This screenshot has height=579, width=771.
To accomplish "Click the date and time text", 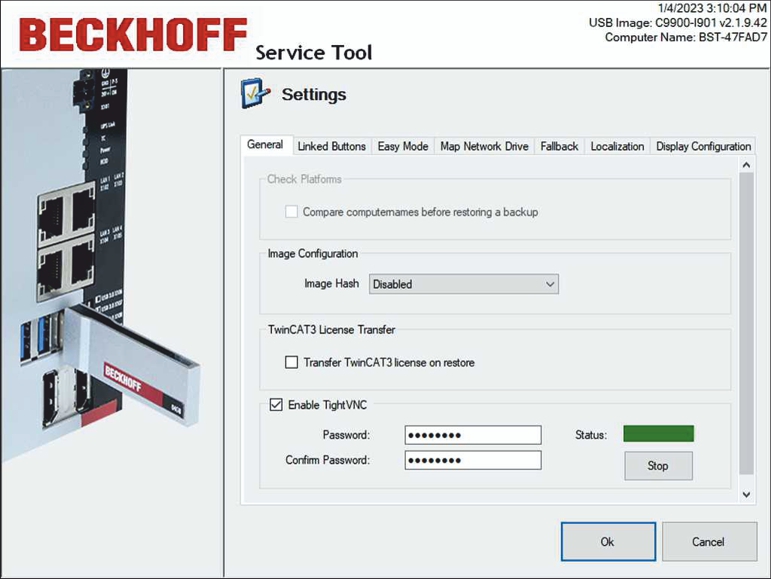I will [x=712, y=8].
